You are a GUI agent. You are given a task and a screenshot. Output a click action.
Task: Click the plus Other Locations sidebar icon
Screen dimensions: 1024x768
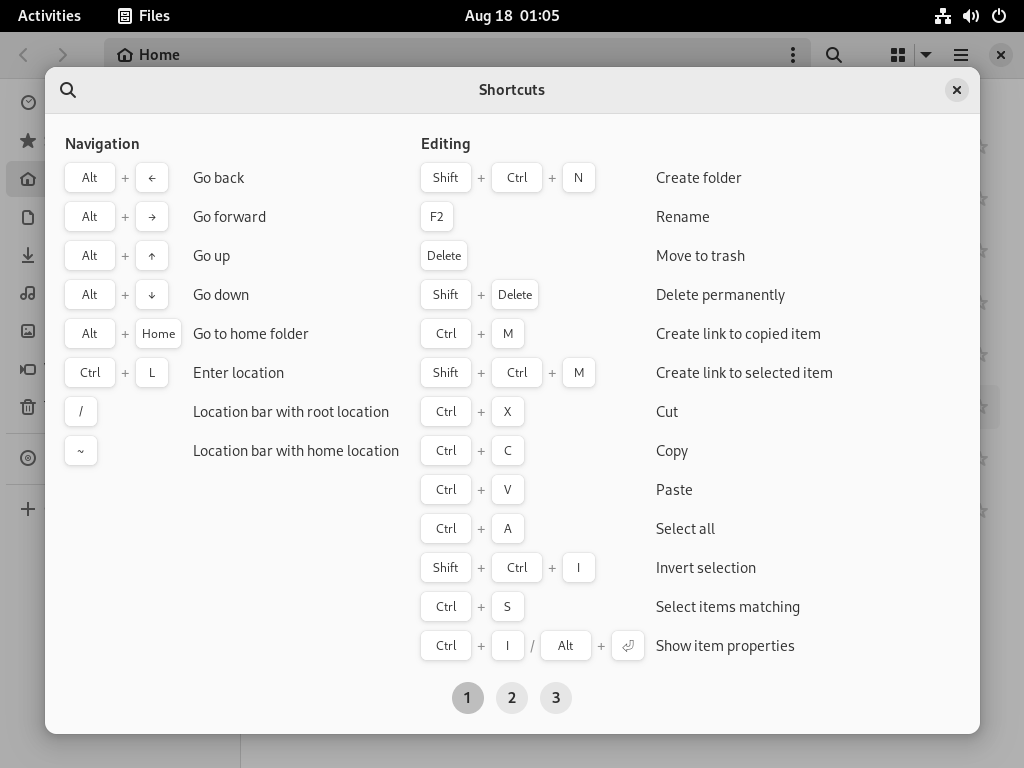(x=28, y=509)
